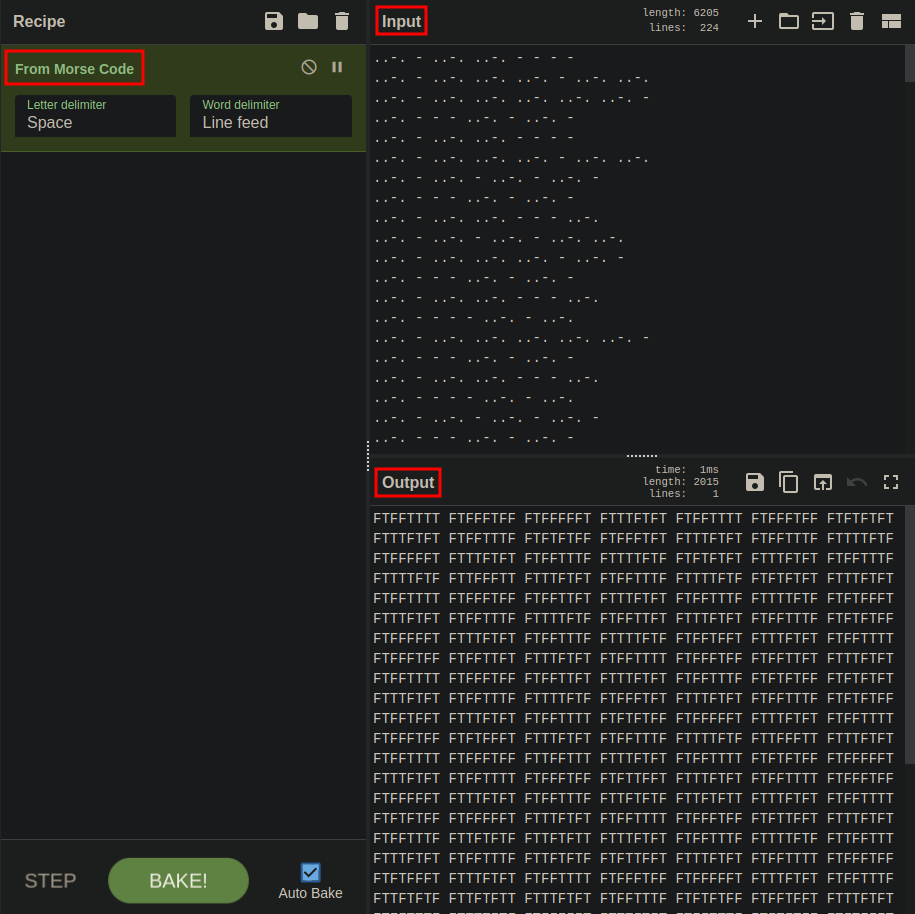Screen dimensions: 915x914
Task: Move output to input
Action: (822, 482)
